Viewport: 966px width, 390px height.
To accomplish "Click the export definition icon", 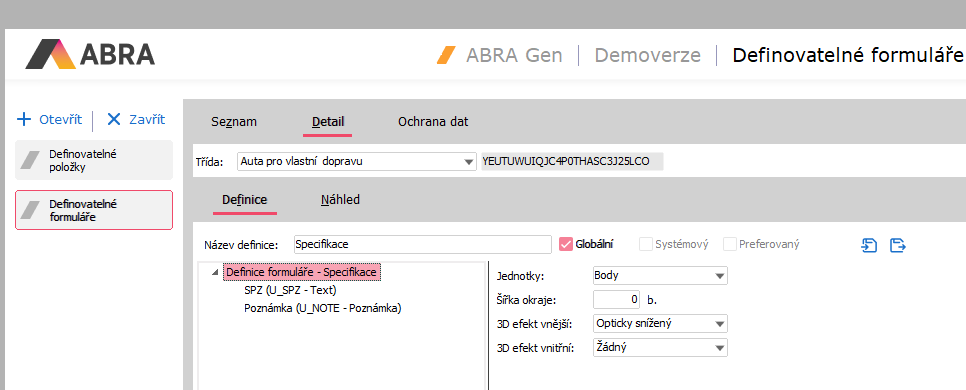I will pyautogui.click(x=898, y=245).
